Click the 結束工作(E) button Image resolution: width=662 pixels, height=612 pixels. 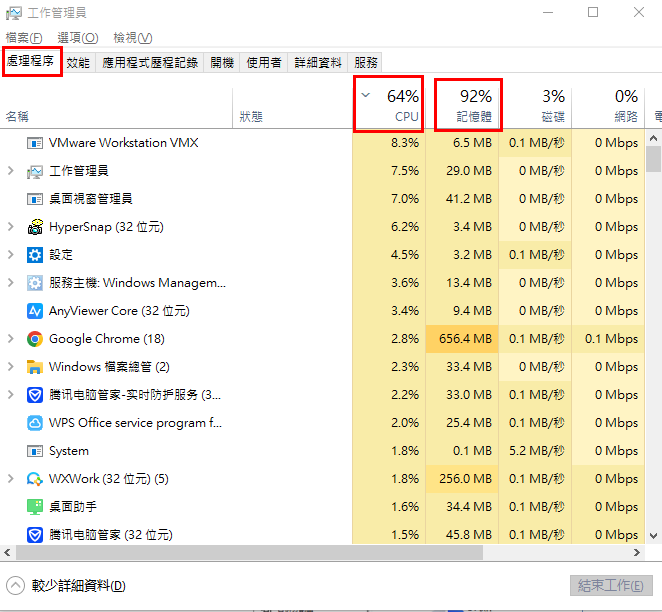point(611,585)
